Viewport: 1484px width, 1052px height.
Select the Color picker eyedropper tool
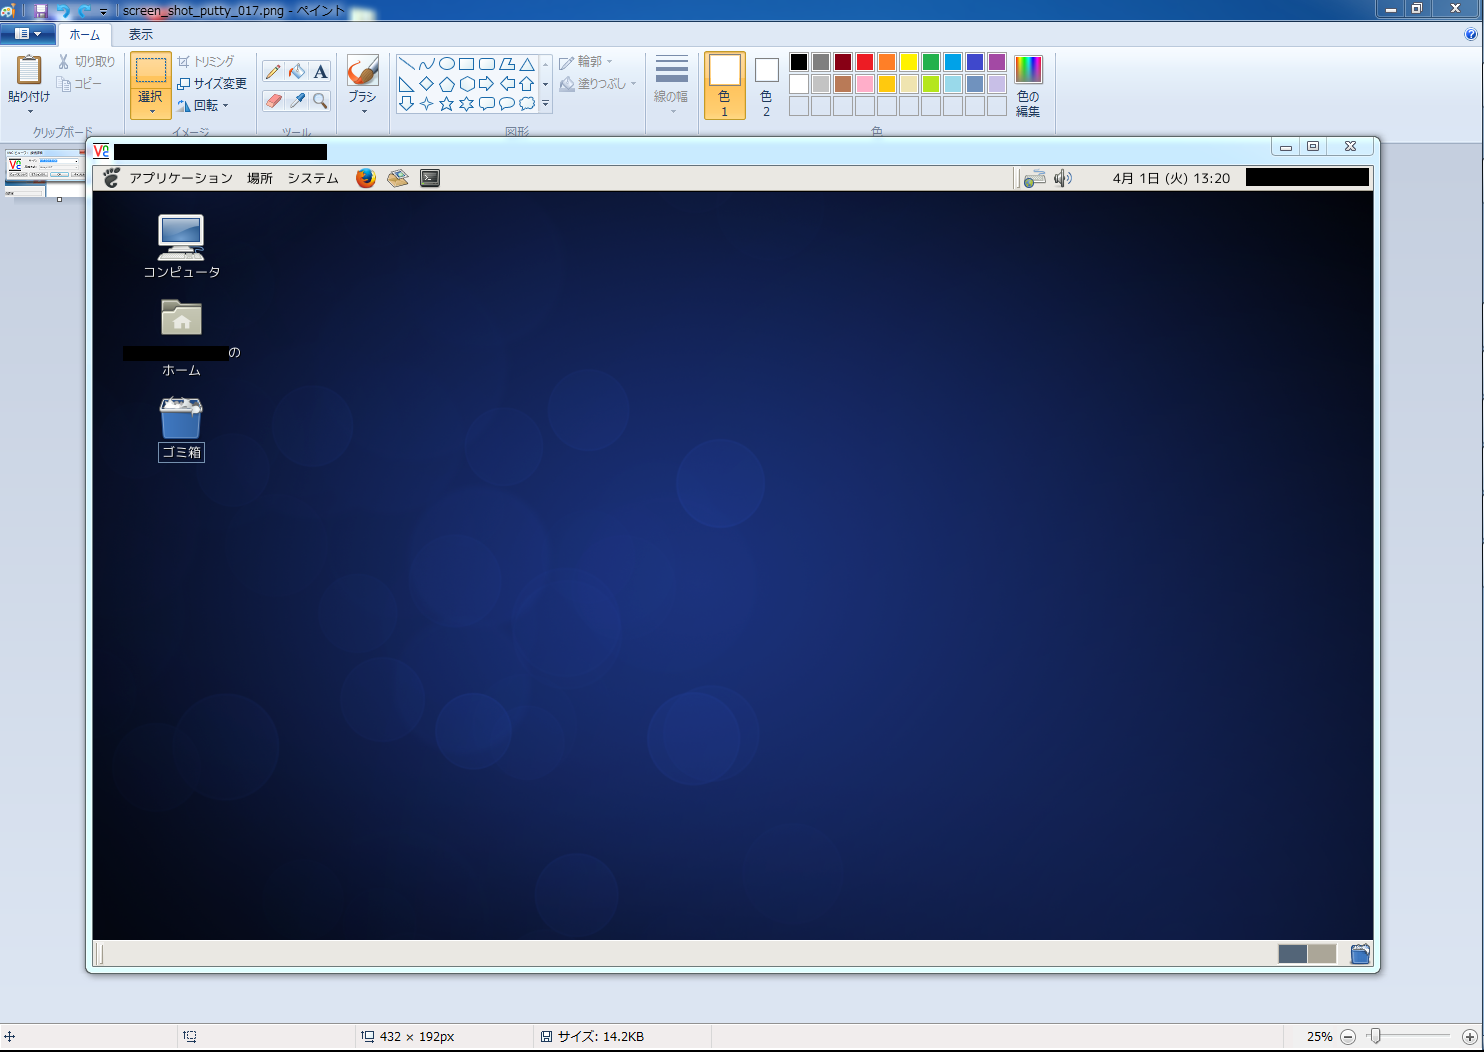(297, 101)
